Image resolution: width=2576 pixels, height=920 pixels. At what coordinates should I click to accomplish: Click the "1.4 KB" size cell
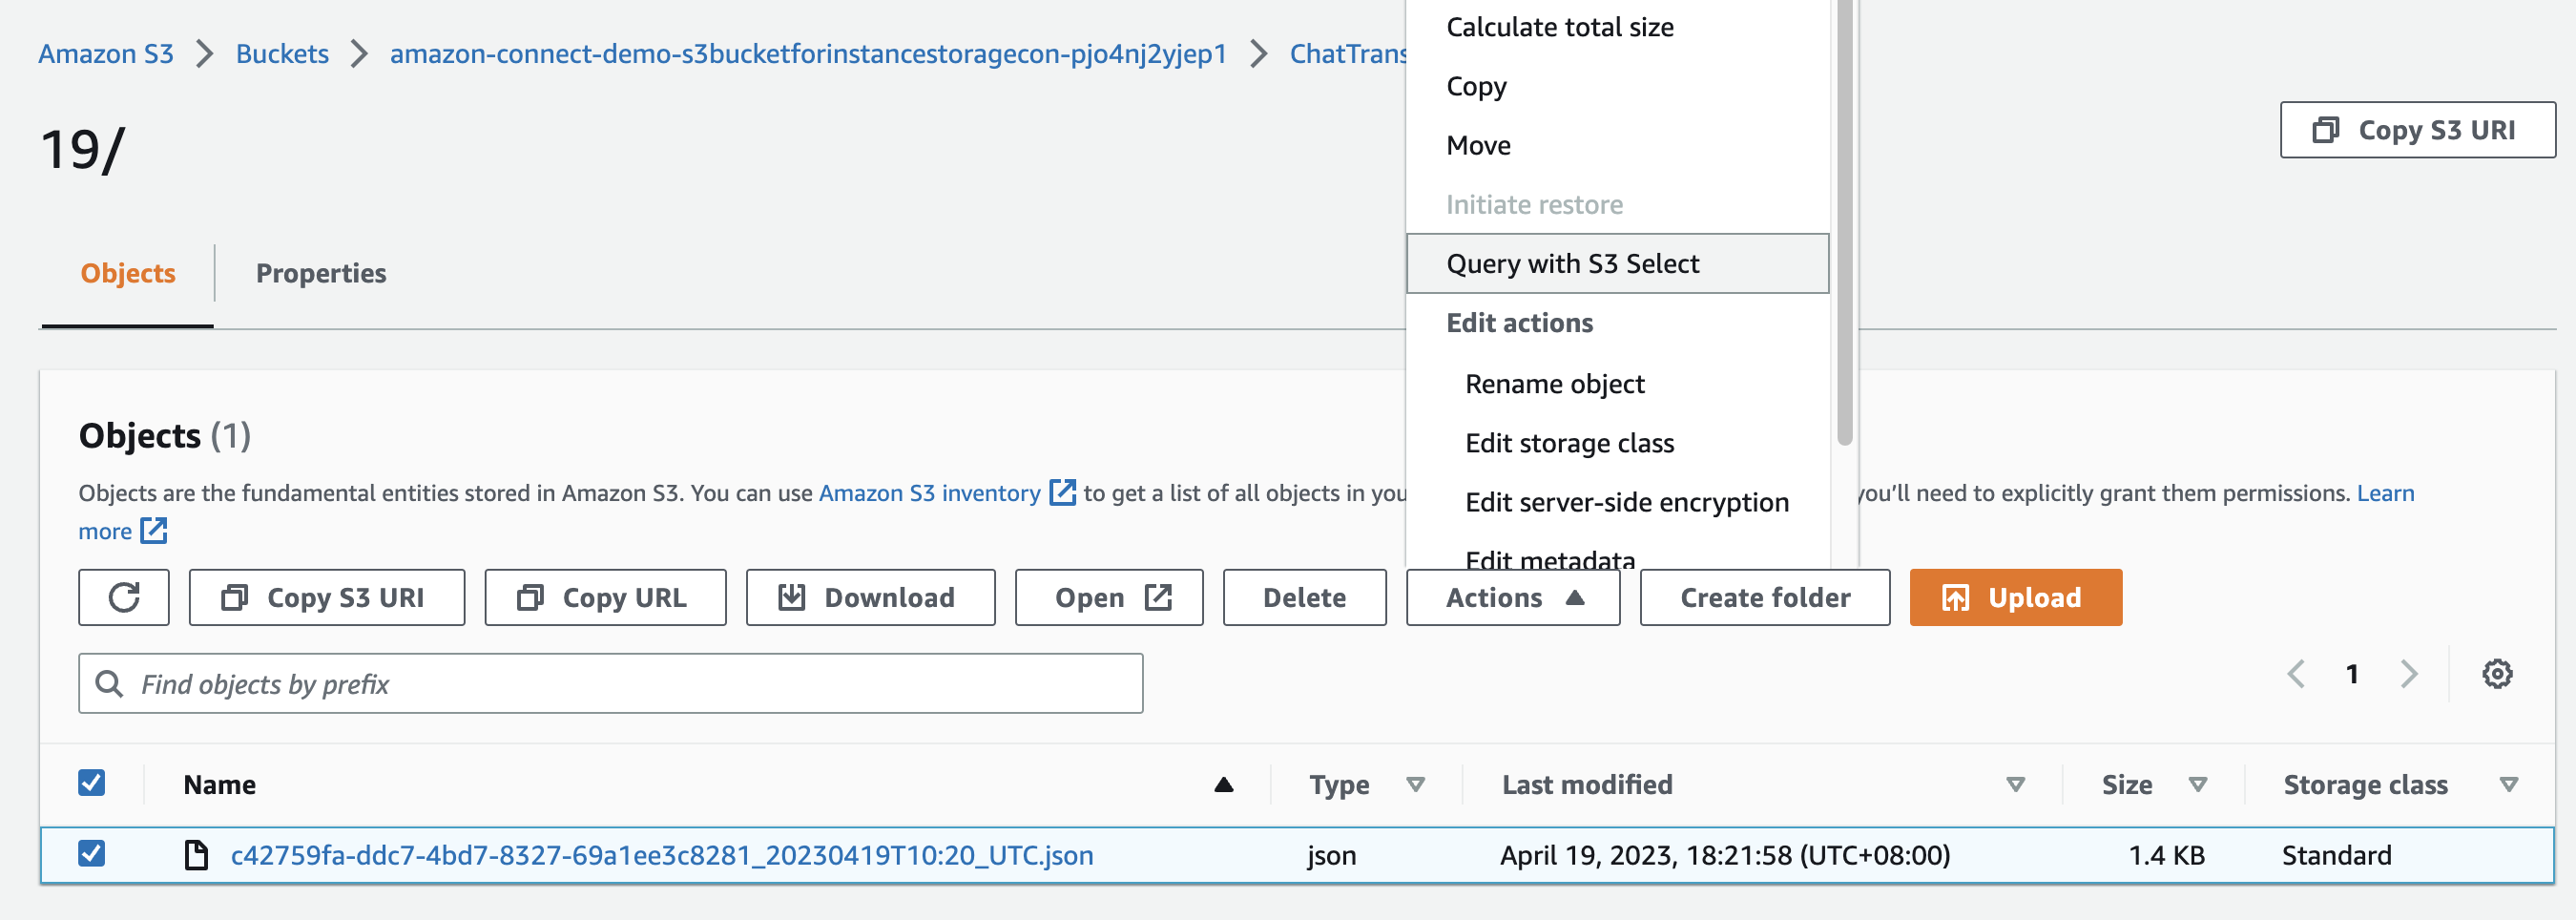[x=2166, y=855]
